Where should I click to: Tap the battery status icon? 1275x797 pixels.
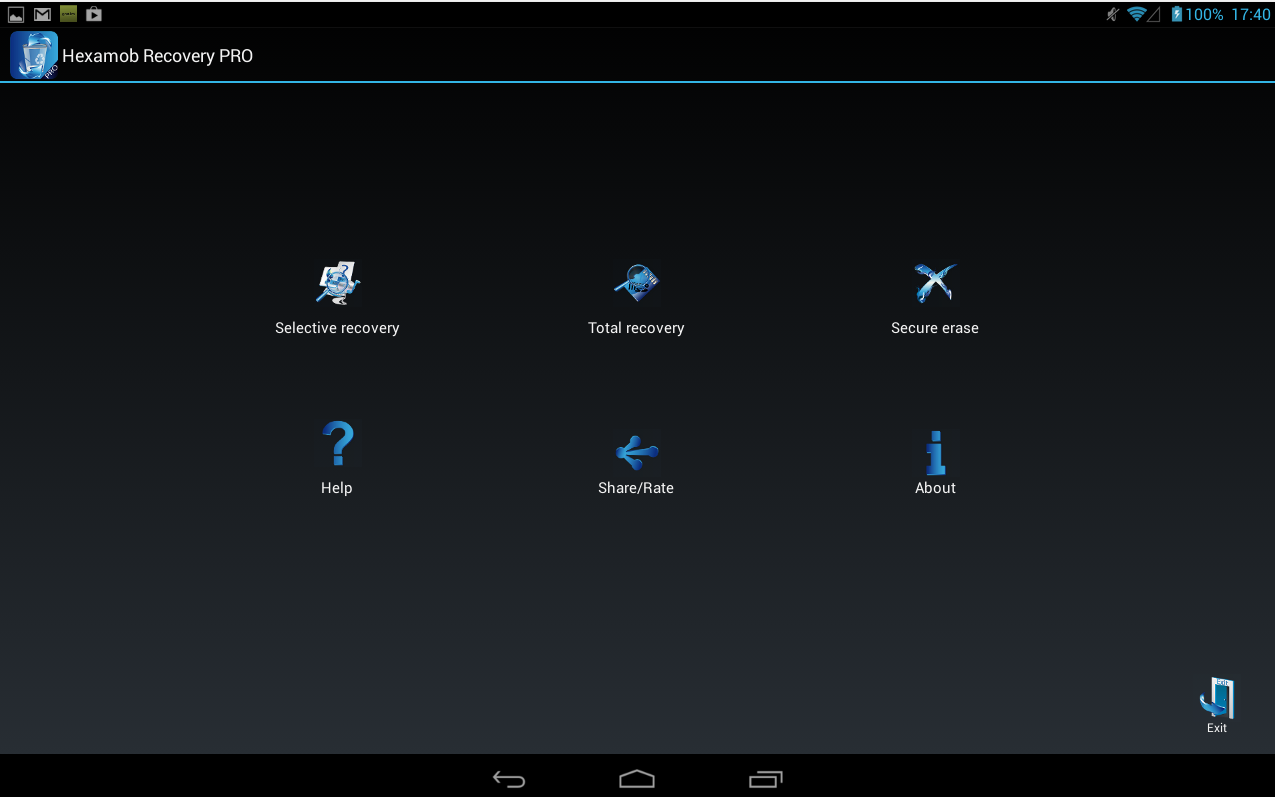click(1177, 14)
